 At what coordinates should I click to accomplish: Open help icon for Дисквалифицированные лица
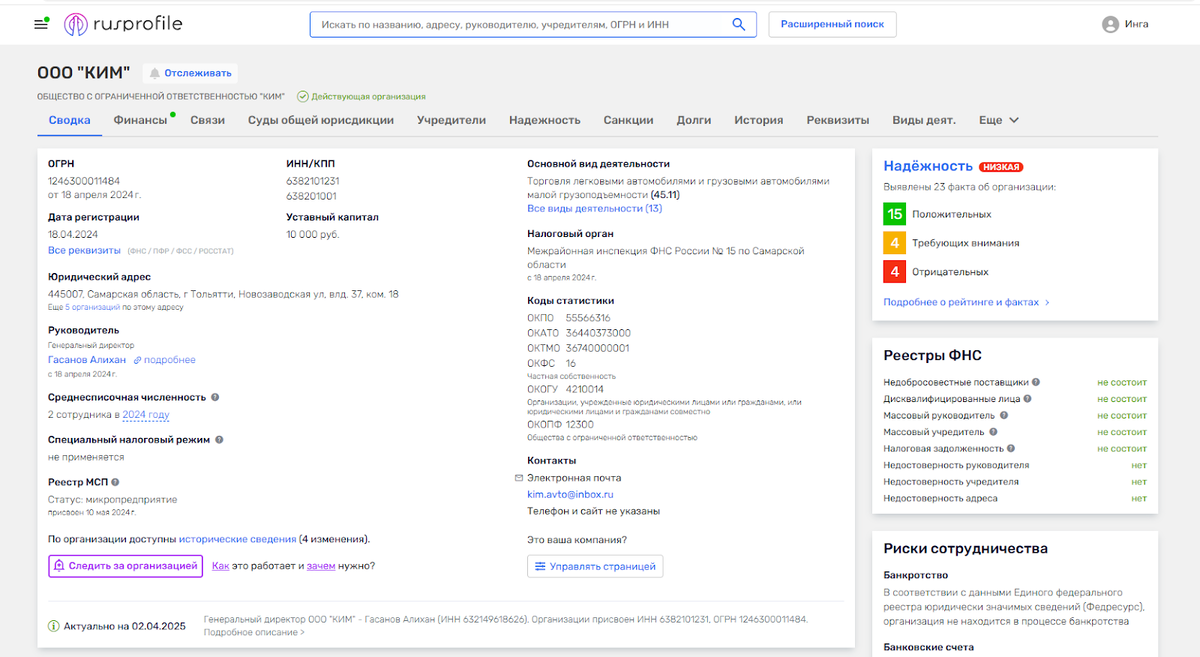(x=1027, y=398)
